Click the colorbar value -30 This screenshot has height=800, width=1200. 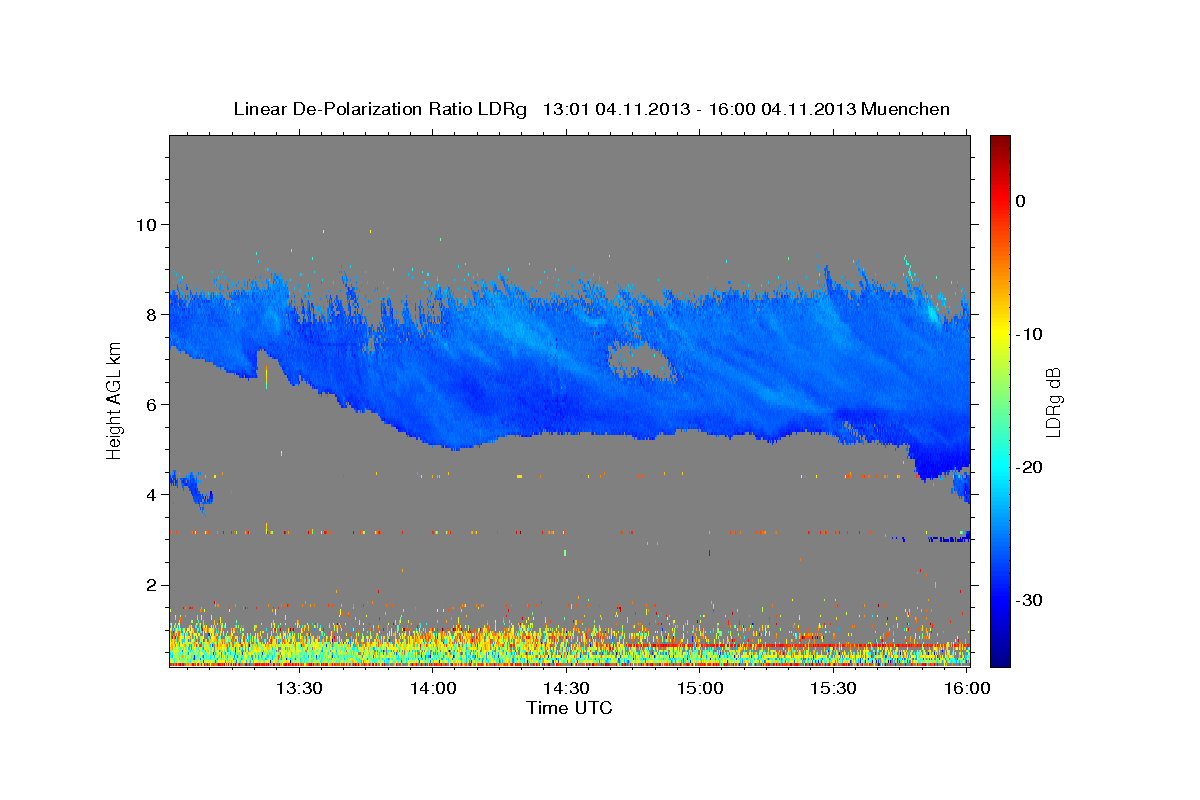(x=1029, y=600)
